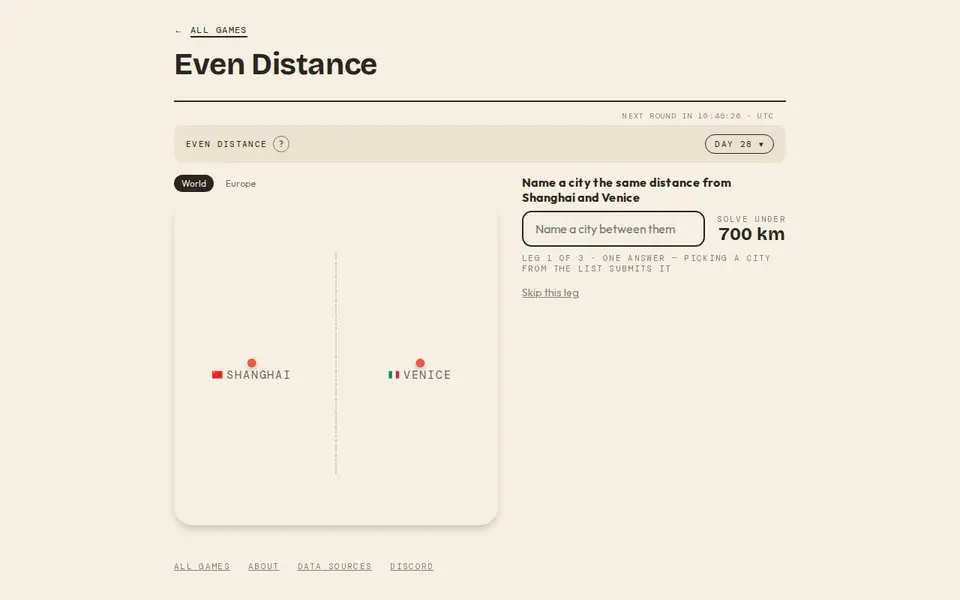Screen dimensions: 960x600
Task: Focus the 'Name a city between them' field
Action: [x=613, y=229]
